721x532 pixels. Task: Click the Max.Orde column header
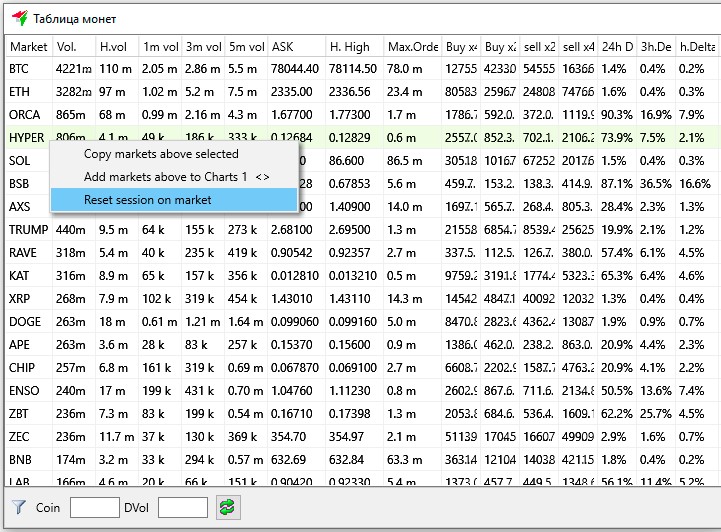[413, 47]
